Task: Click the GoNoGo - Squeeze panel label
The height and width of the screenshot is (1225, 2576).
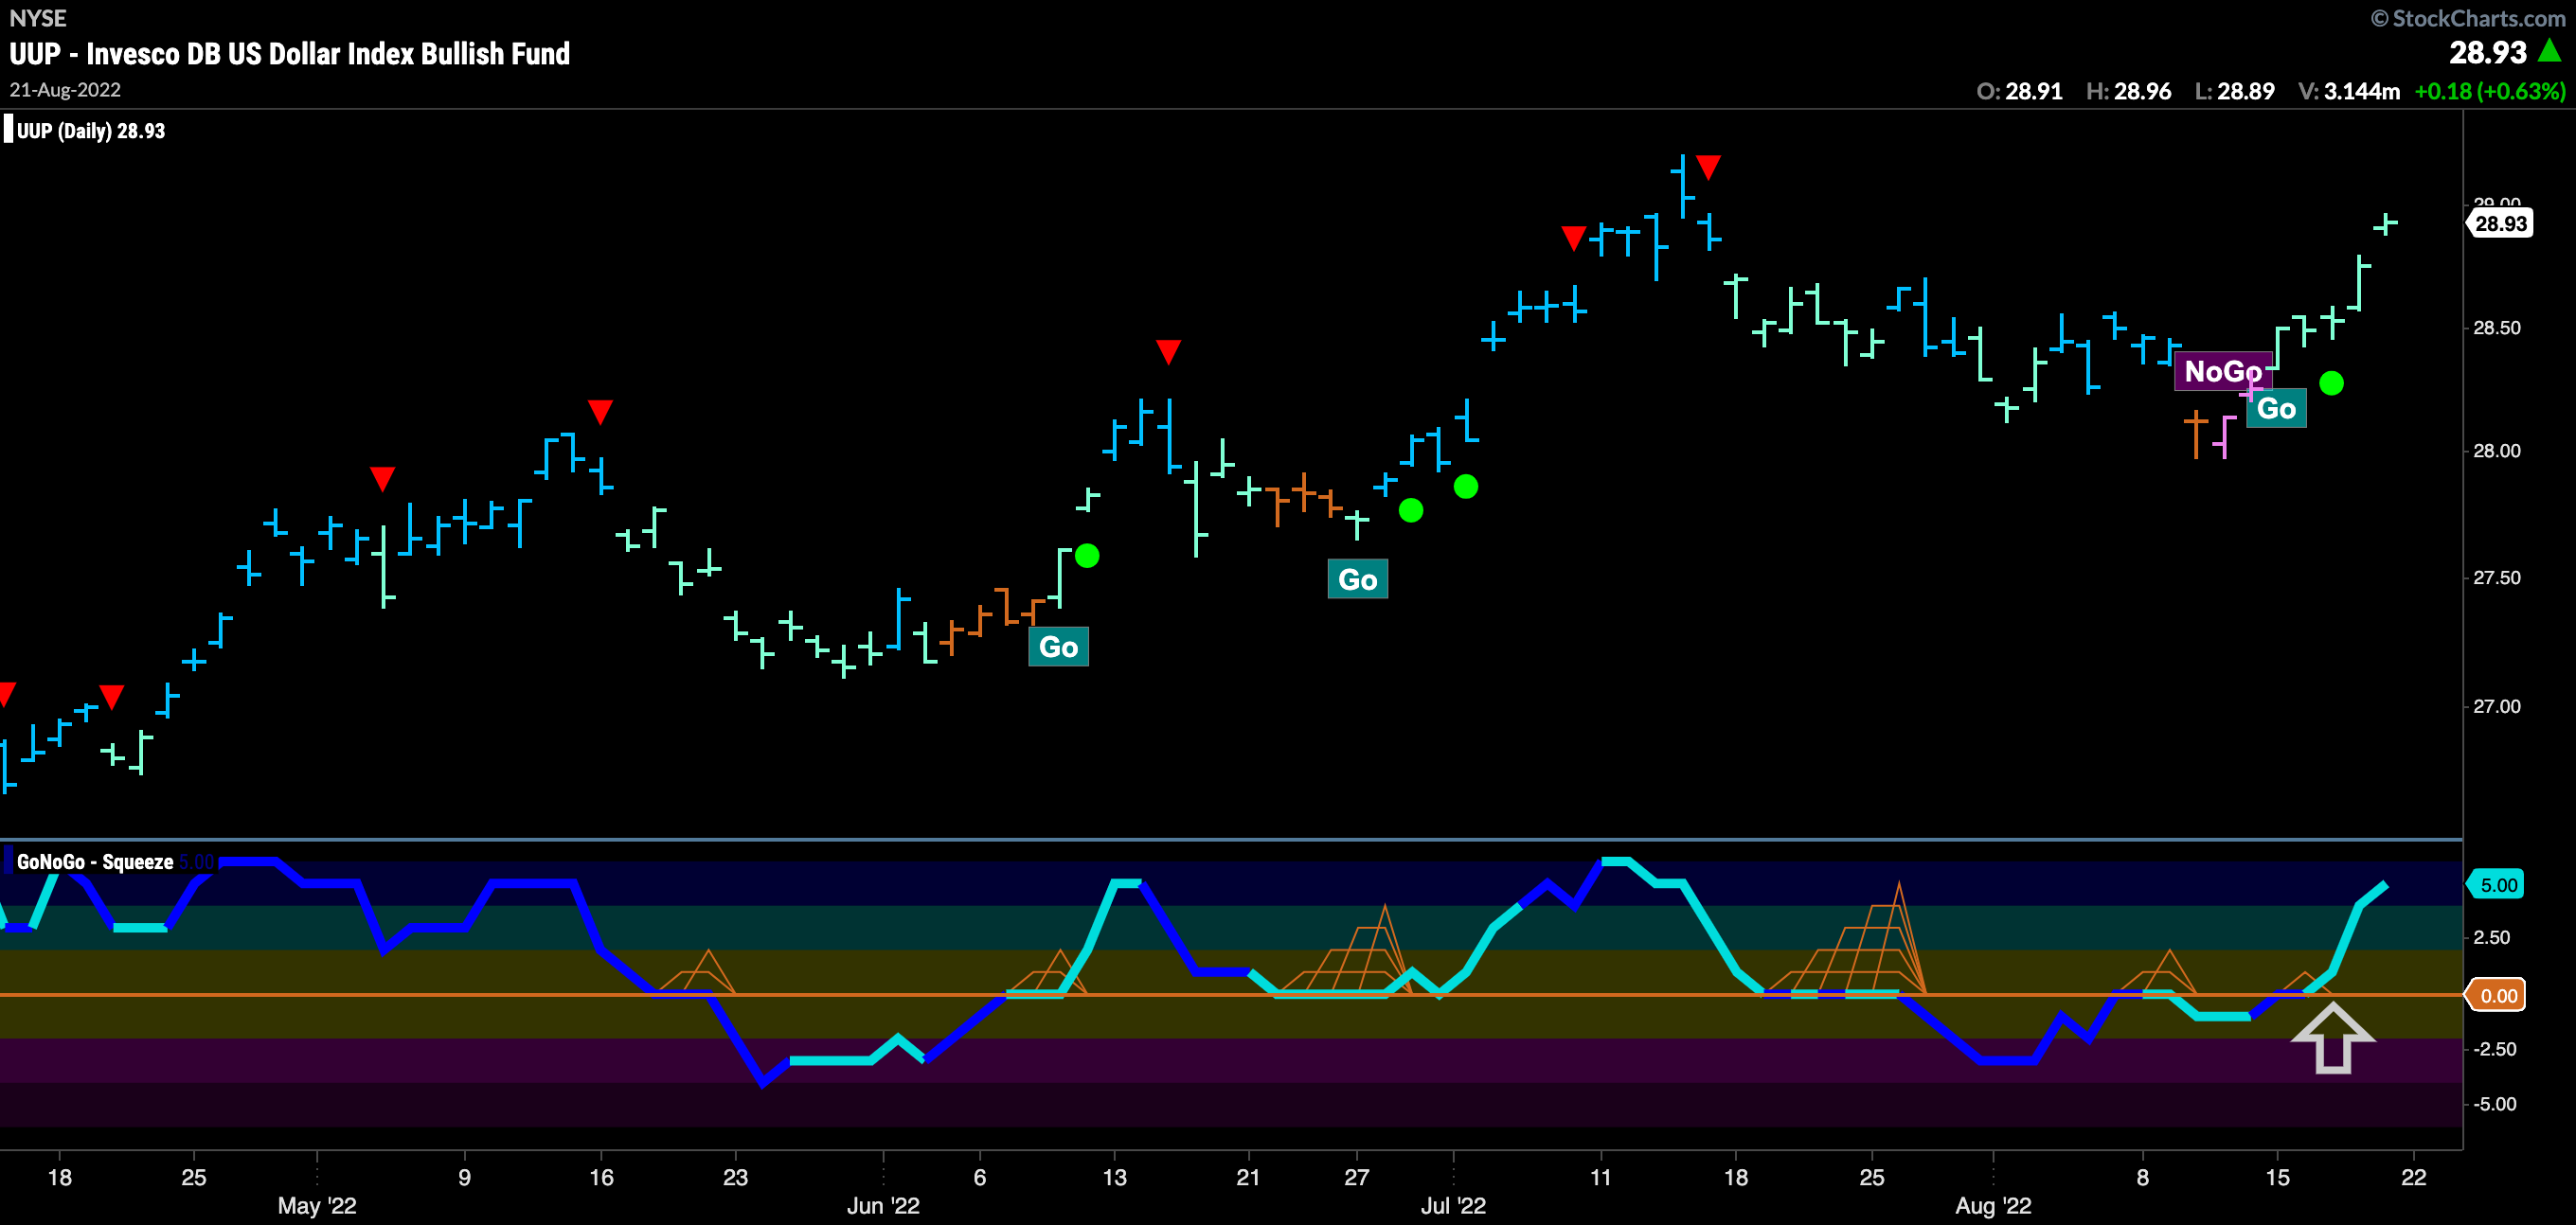Action: pos(95,862)
